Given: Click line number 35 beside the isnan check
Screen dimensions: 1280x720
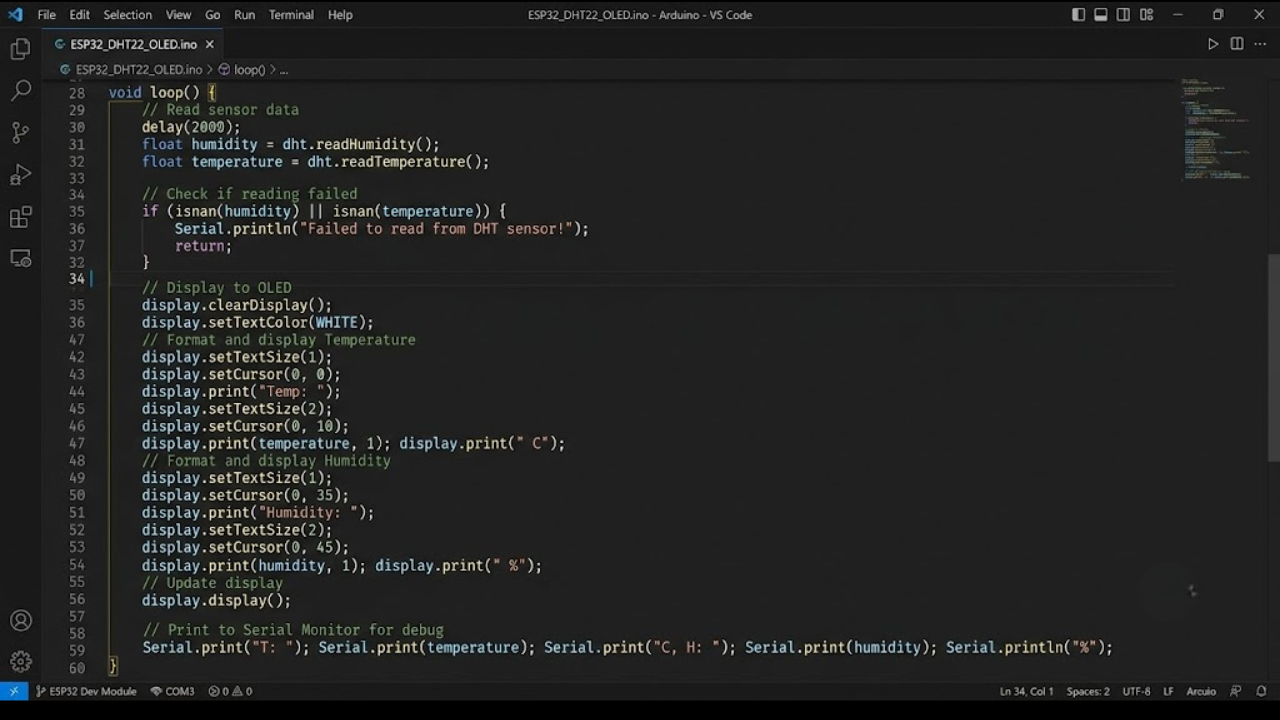Looking at the screenshot, I should click(77, 211).
